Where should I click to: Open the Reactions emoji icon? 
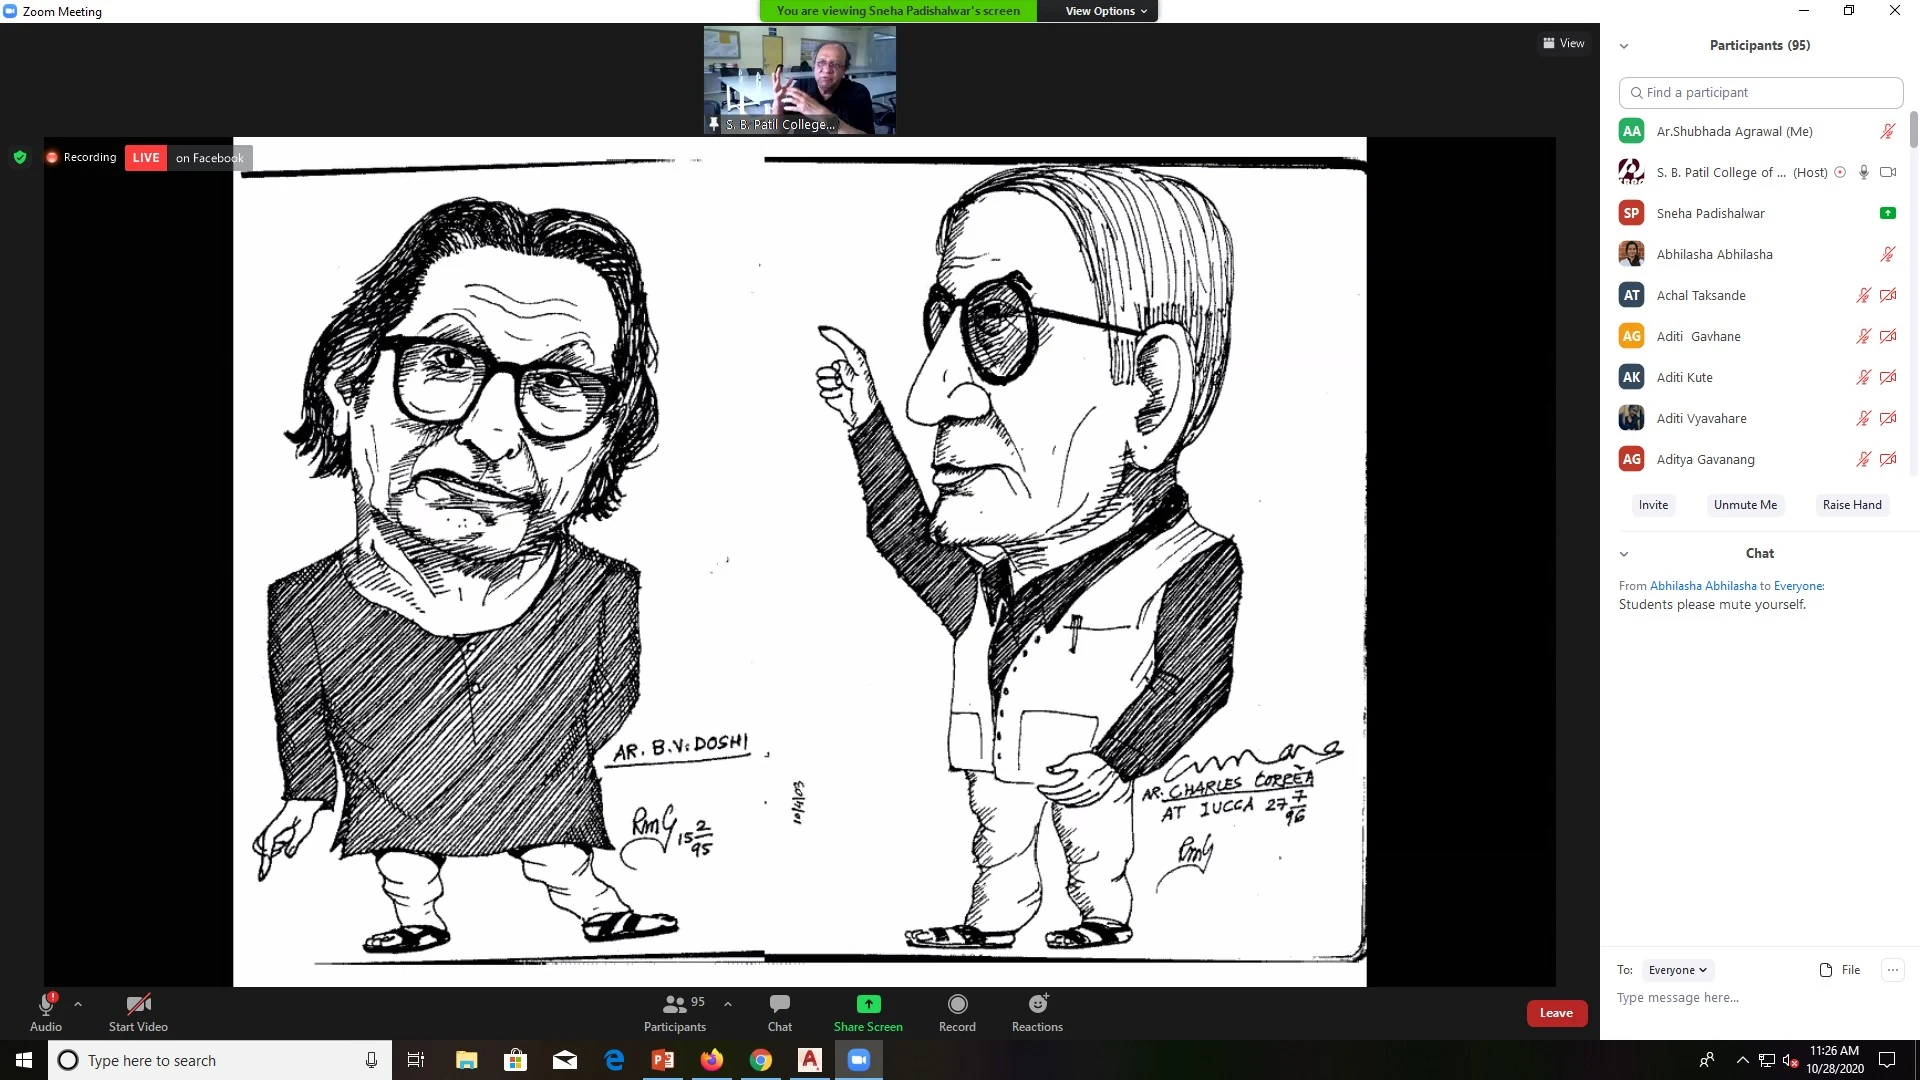point(1038,1004)
